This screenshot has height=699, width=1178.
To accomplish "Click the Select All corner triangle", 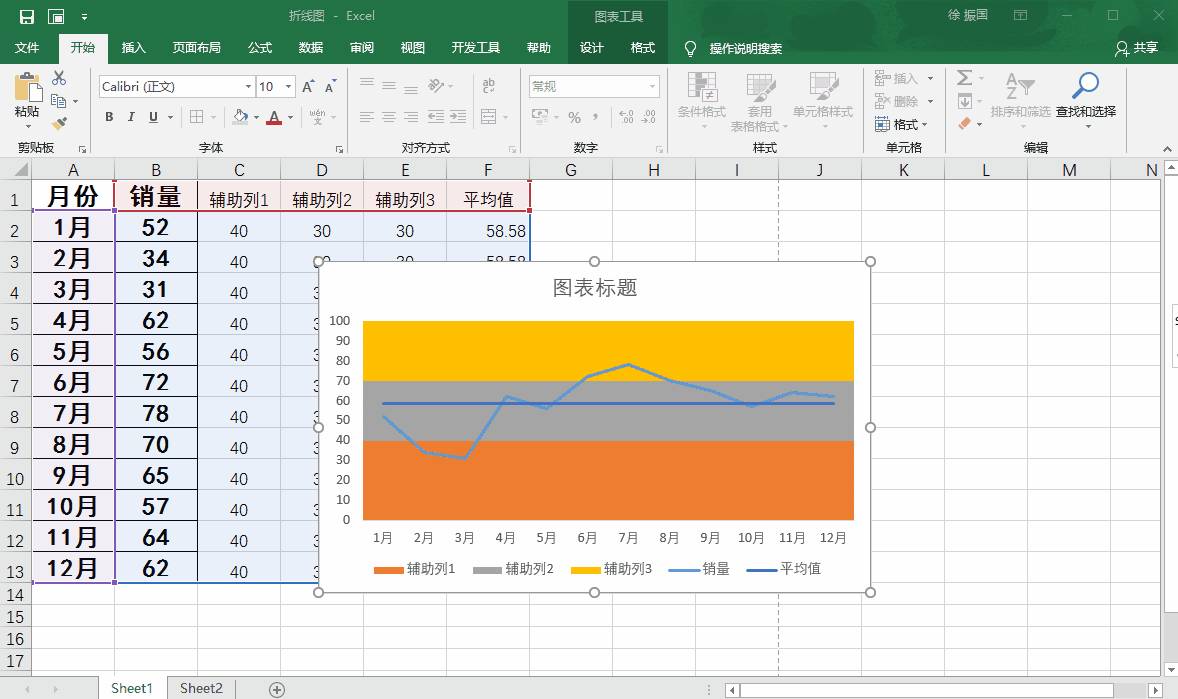I will [20, 170].
